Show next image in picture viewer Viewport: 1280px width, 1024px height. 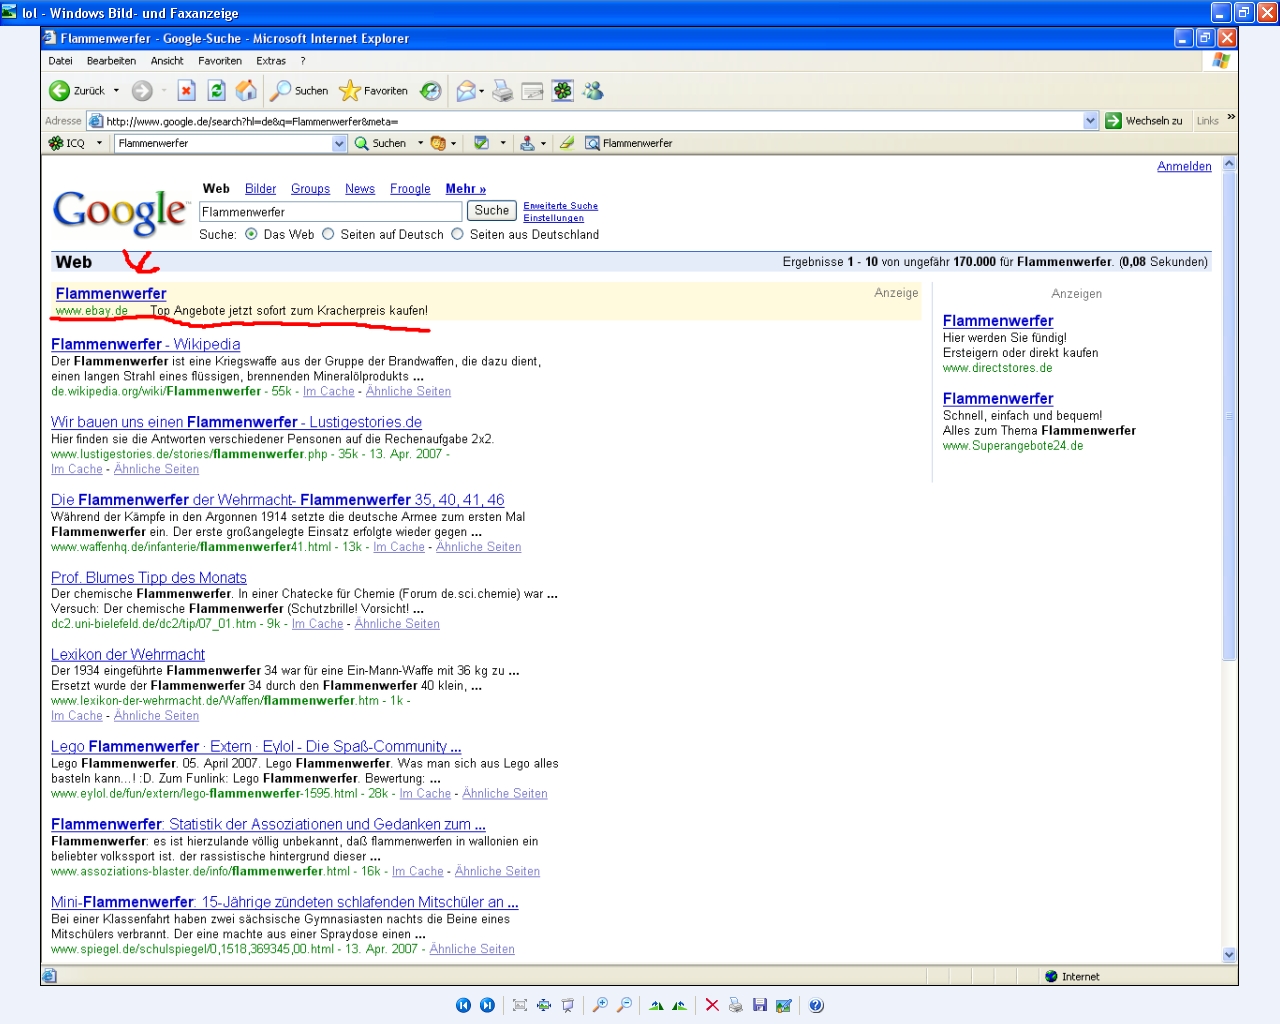487,1005
